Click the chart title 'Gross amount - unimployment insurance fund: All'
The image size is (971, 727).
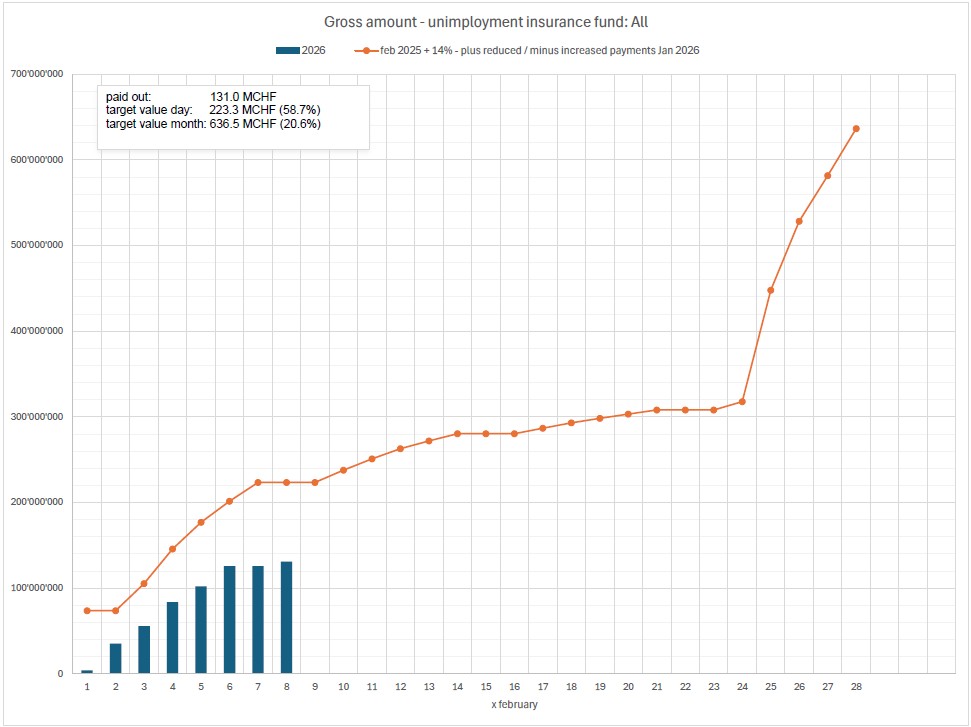[486, 22]
